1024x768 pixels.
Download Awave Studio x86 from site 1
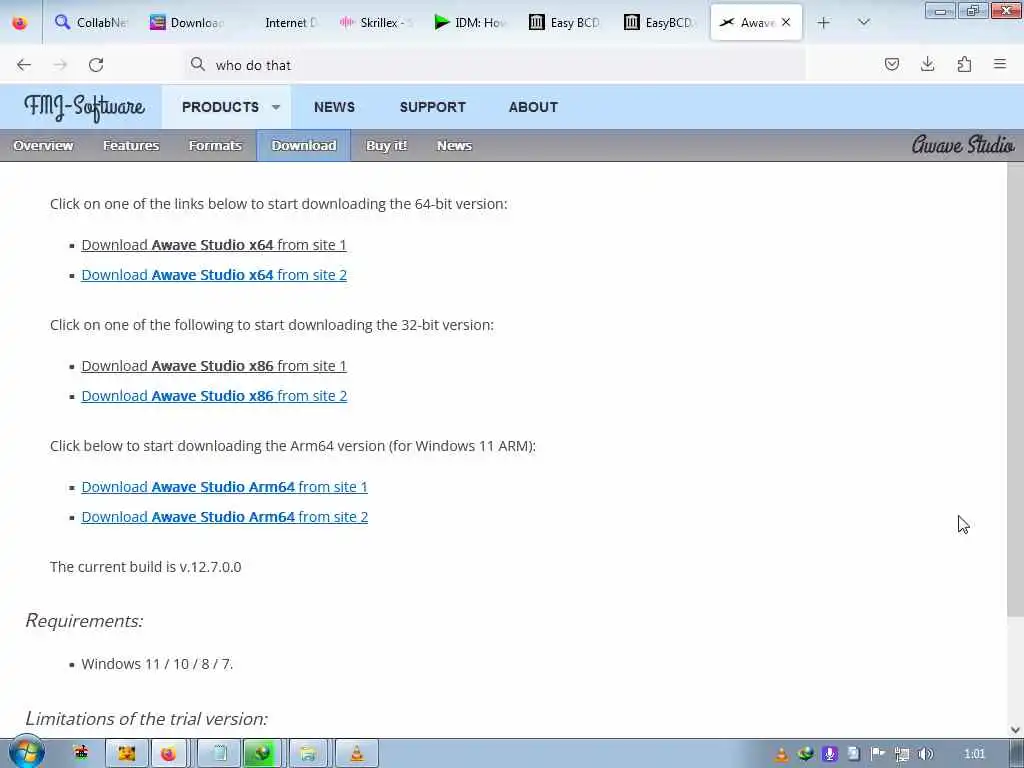[x=214, y=366]
